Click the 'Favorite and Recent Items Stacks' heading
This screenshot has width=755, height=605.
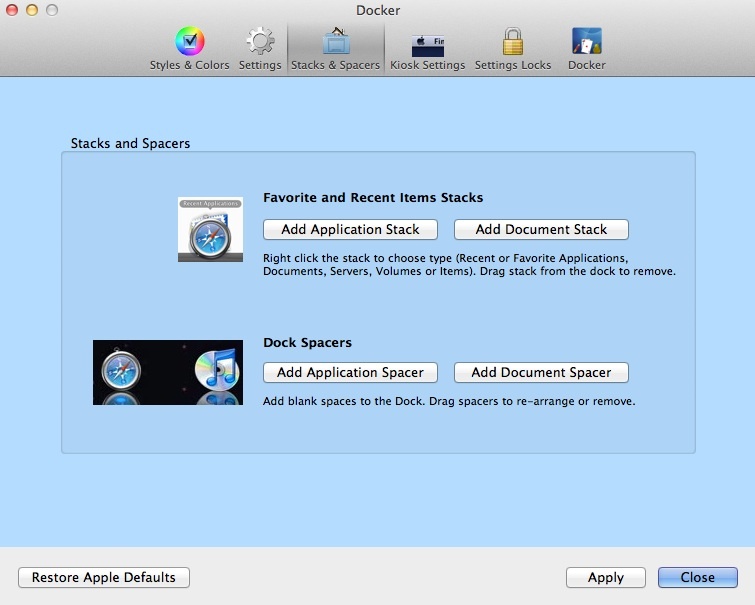(x=373, y=197)
